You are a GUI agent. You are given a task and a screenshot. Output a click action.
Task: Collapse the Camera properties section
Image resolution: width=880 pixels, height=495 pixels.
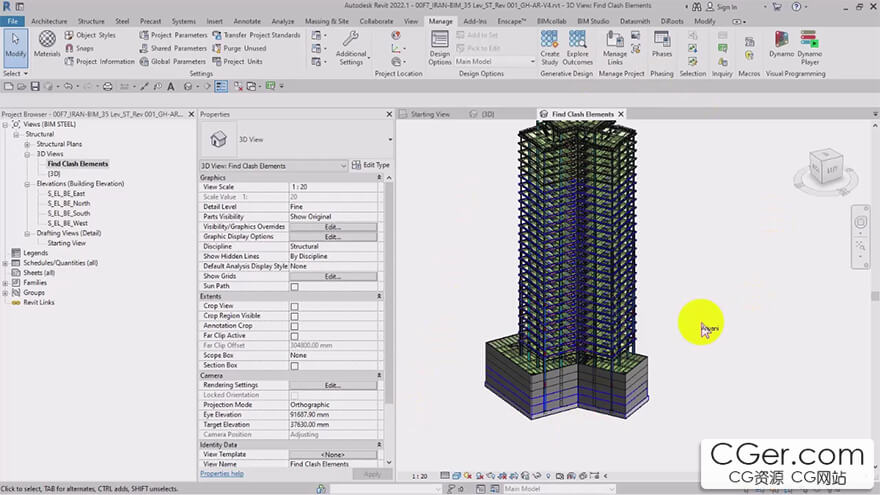pyautogui.click(x=379, y=375)
